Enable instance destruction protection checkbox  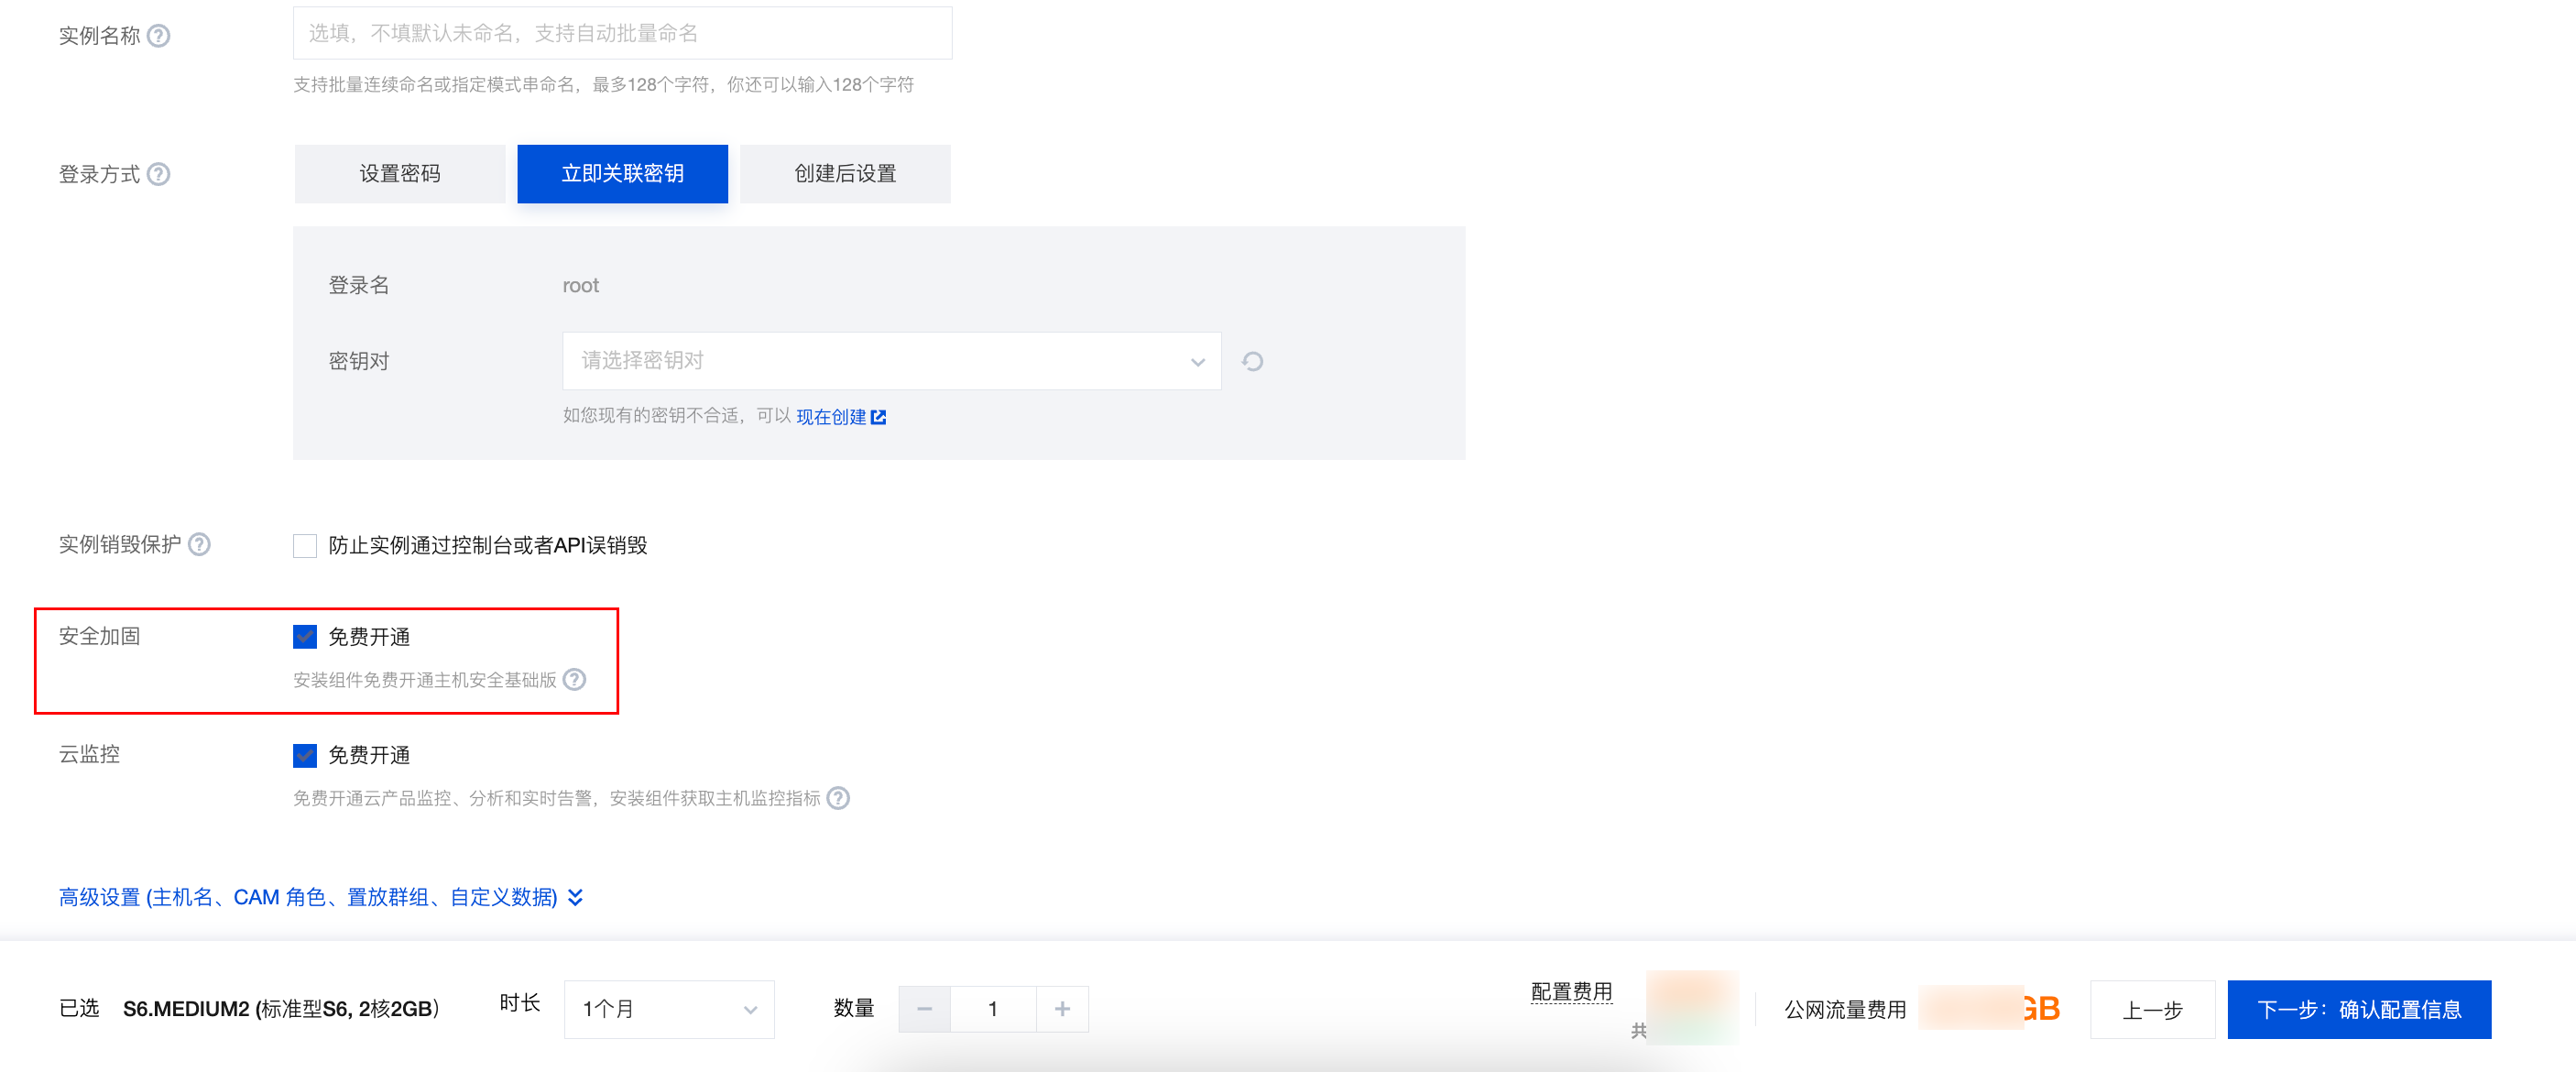pyautogui.click(x=305, y=545)
